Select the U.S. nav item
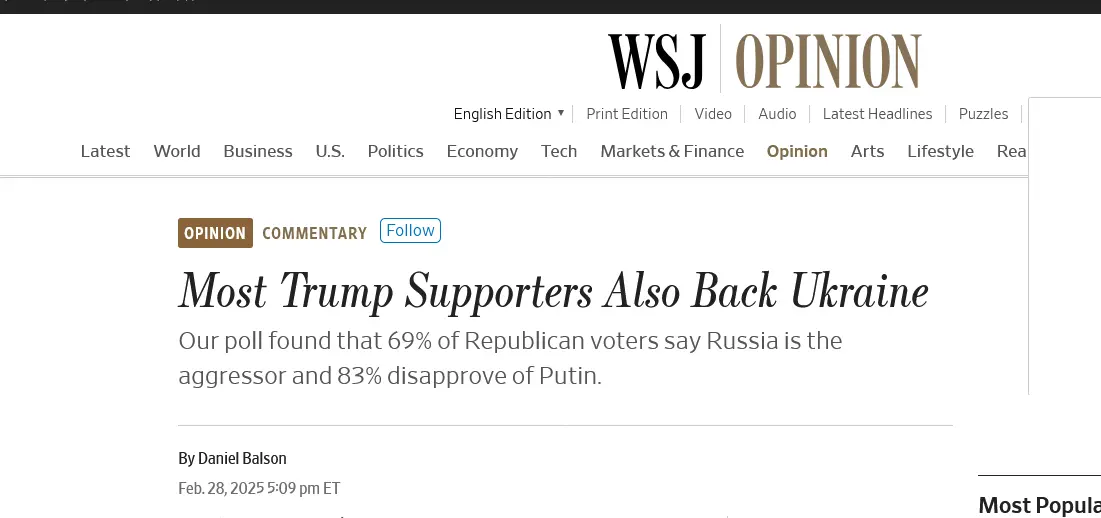 click(x=330, y=151)
